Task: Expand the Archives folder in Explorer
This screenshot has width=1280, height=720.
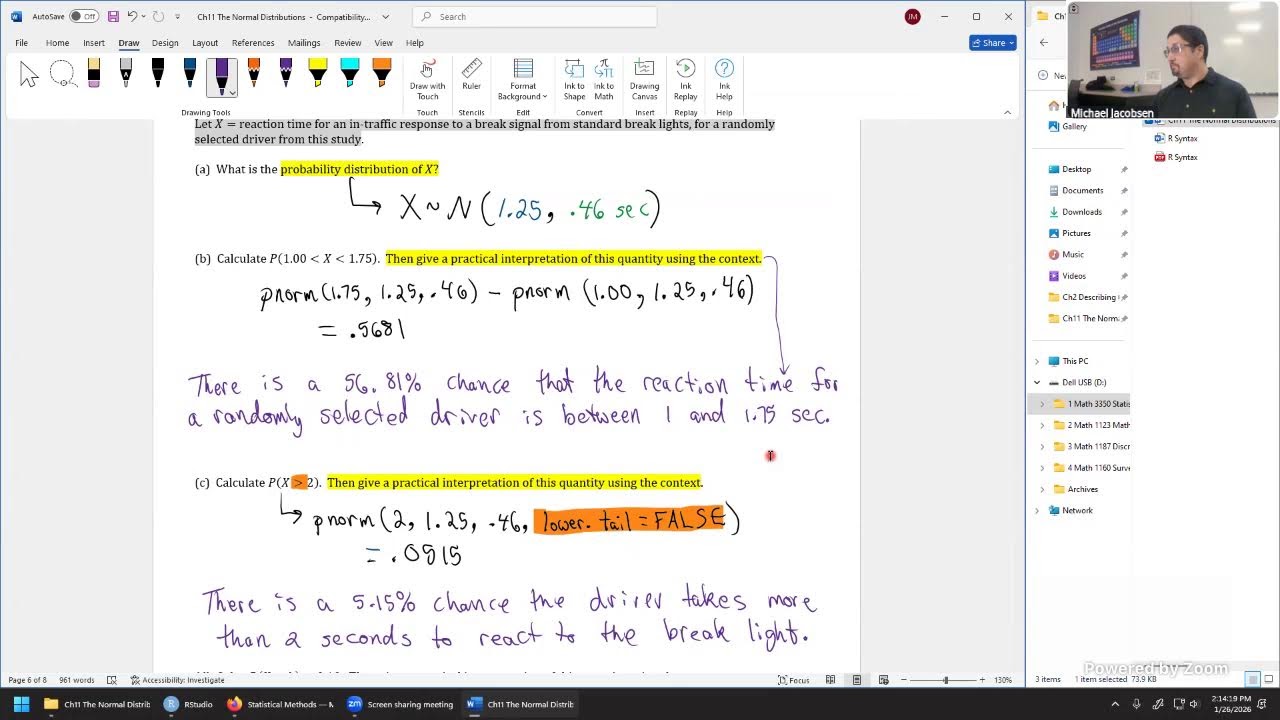Action: [x=1042, y=489]
